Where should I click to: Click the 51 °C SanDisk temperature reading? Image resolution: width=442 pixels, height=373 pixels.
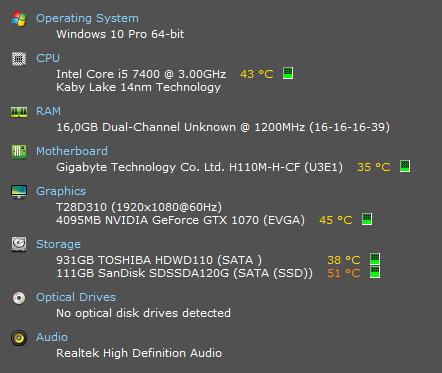(344, 273)
